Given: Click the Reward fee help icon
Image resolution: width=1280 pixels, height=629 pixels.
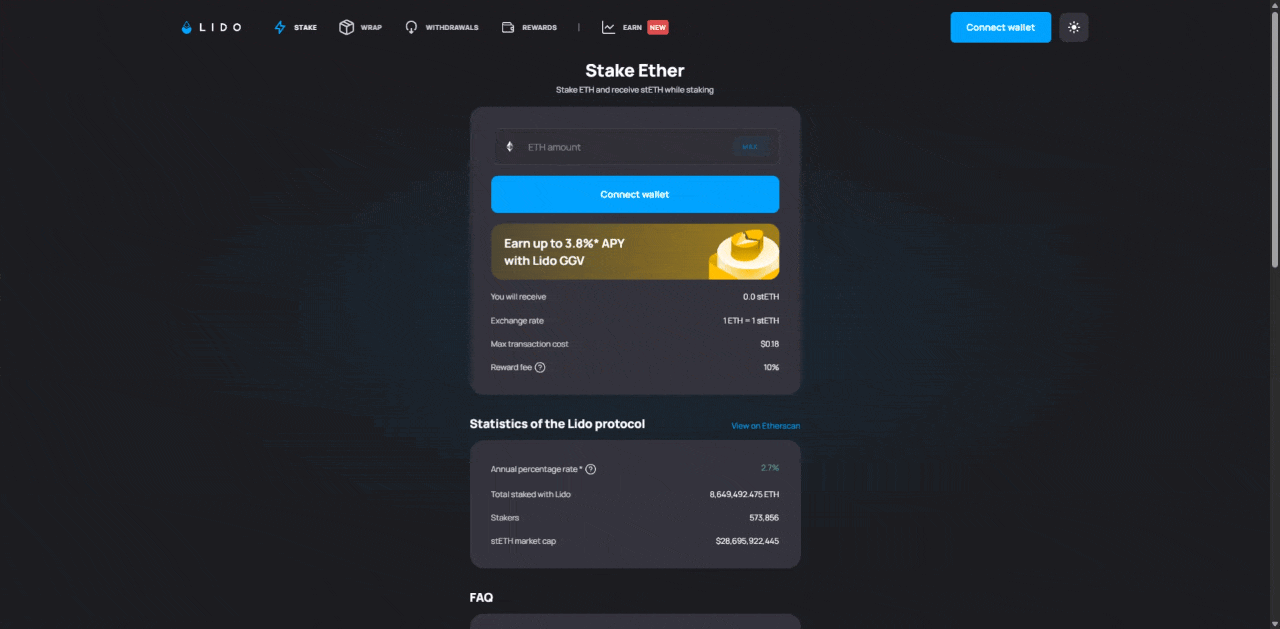Looking at the screenshot, I should 540,368.
